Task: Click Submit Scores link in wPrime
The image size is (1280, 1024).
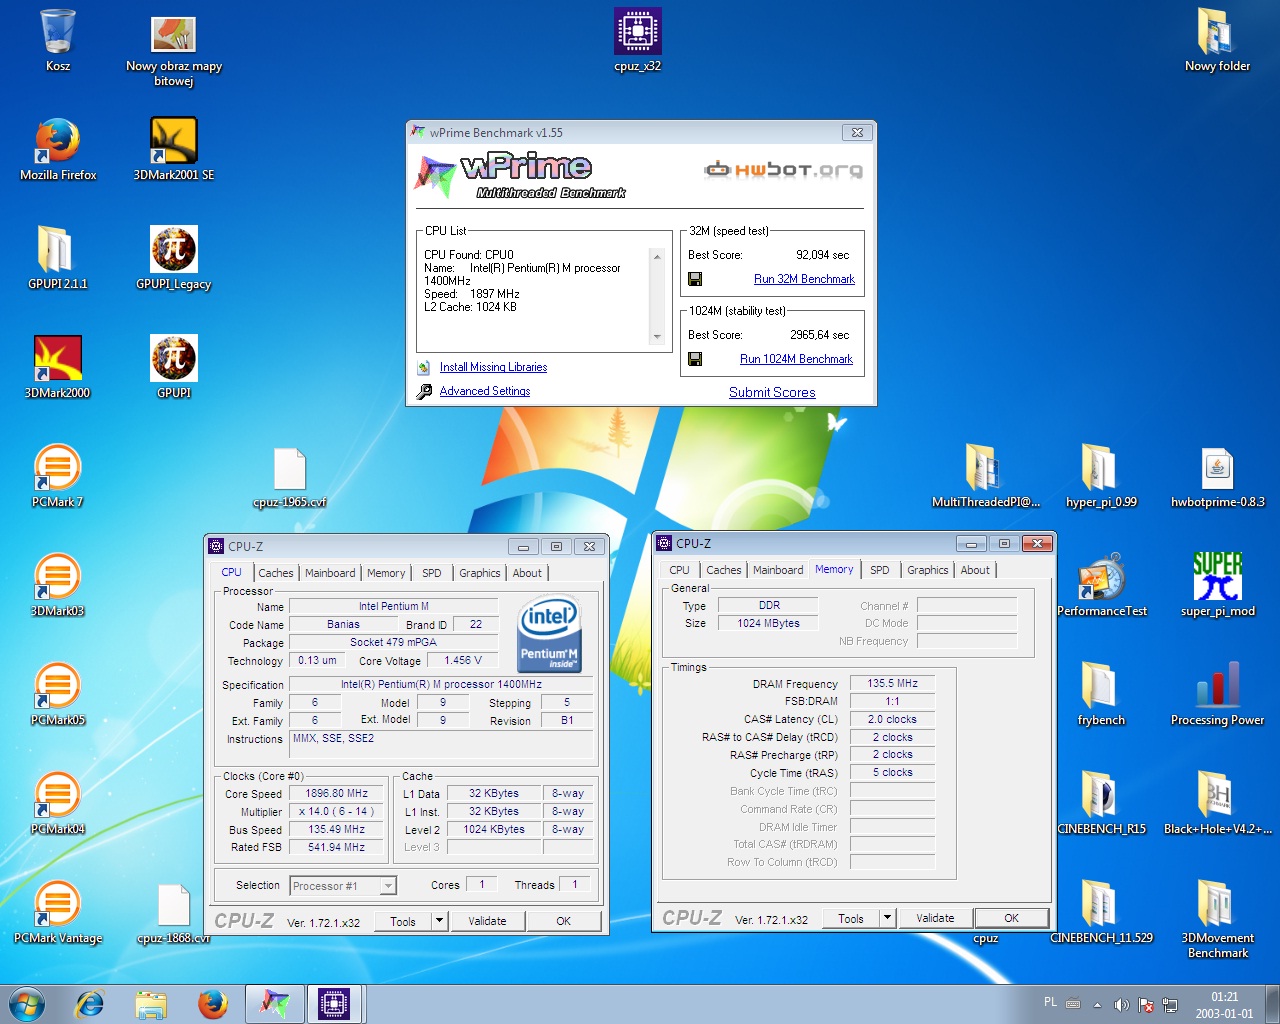Action: point(772,392)
